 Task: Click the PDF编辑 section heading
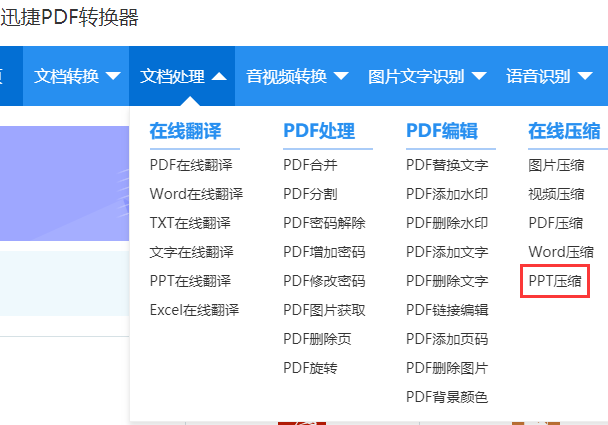tap(442, 131)
